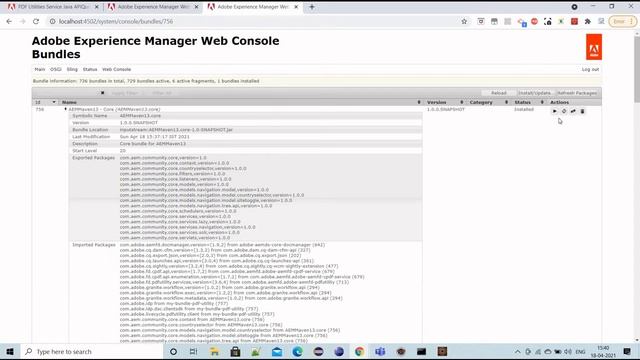Click the Install/Update button

point(535,93)
